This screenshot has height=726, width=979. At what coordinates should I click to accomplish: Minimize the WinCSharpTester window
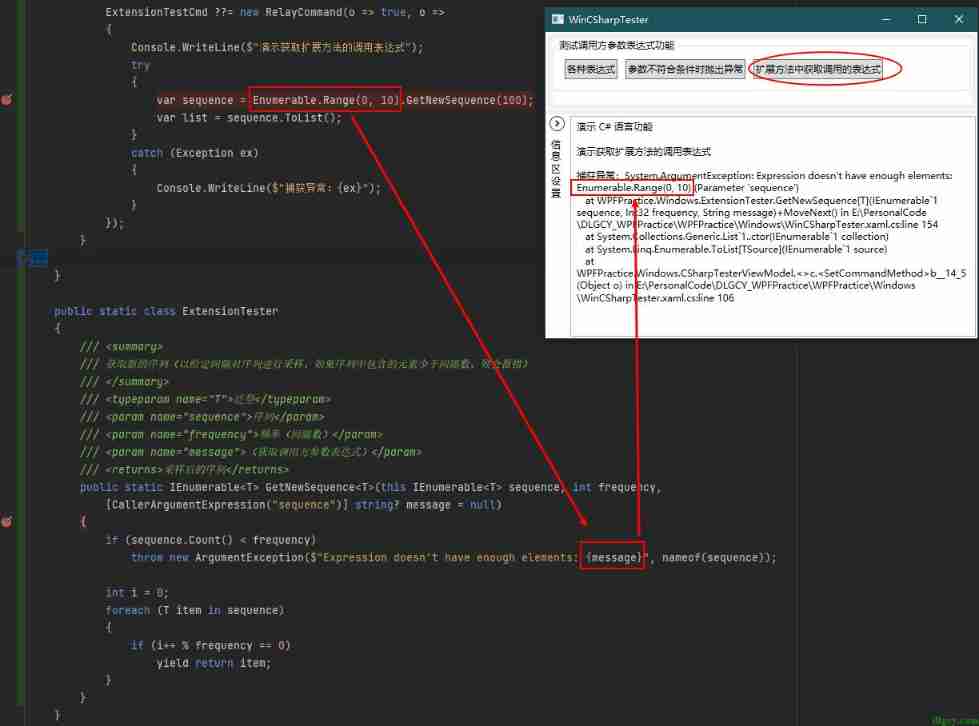(884, 19)
